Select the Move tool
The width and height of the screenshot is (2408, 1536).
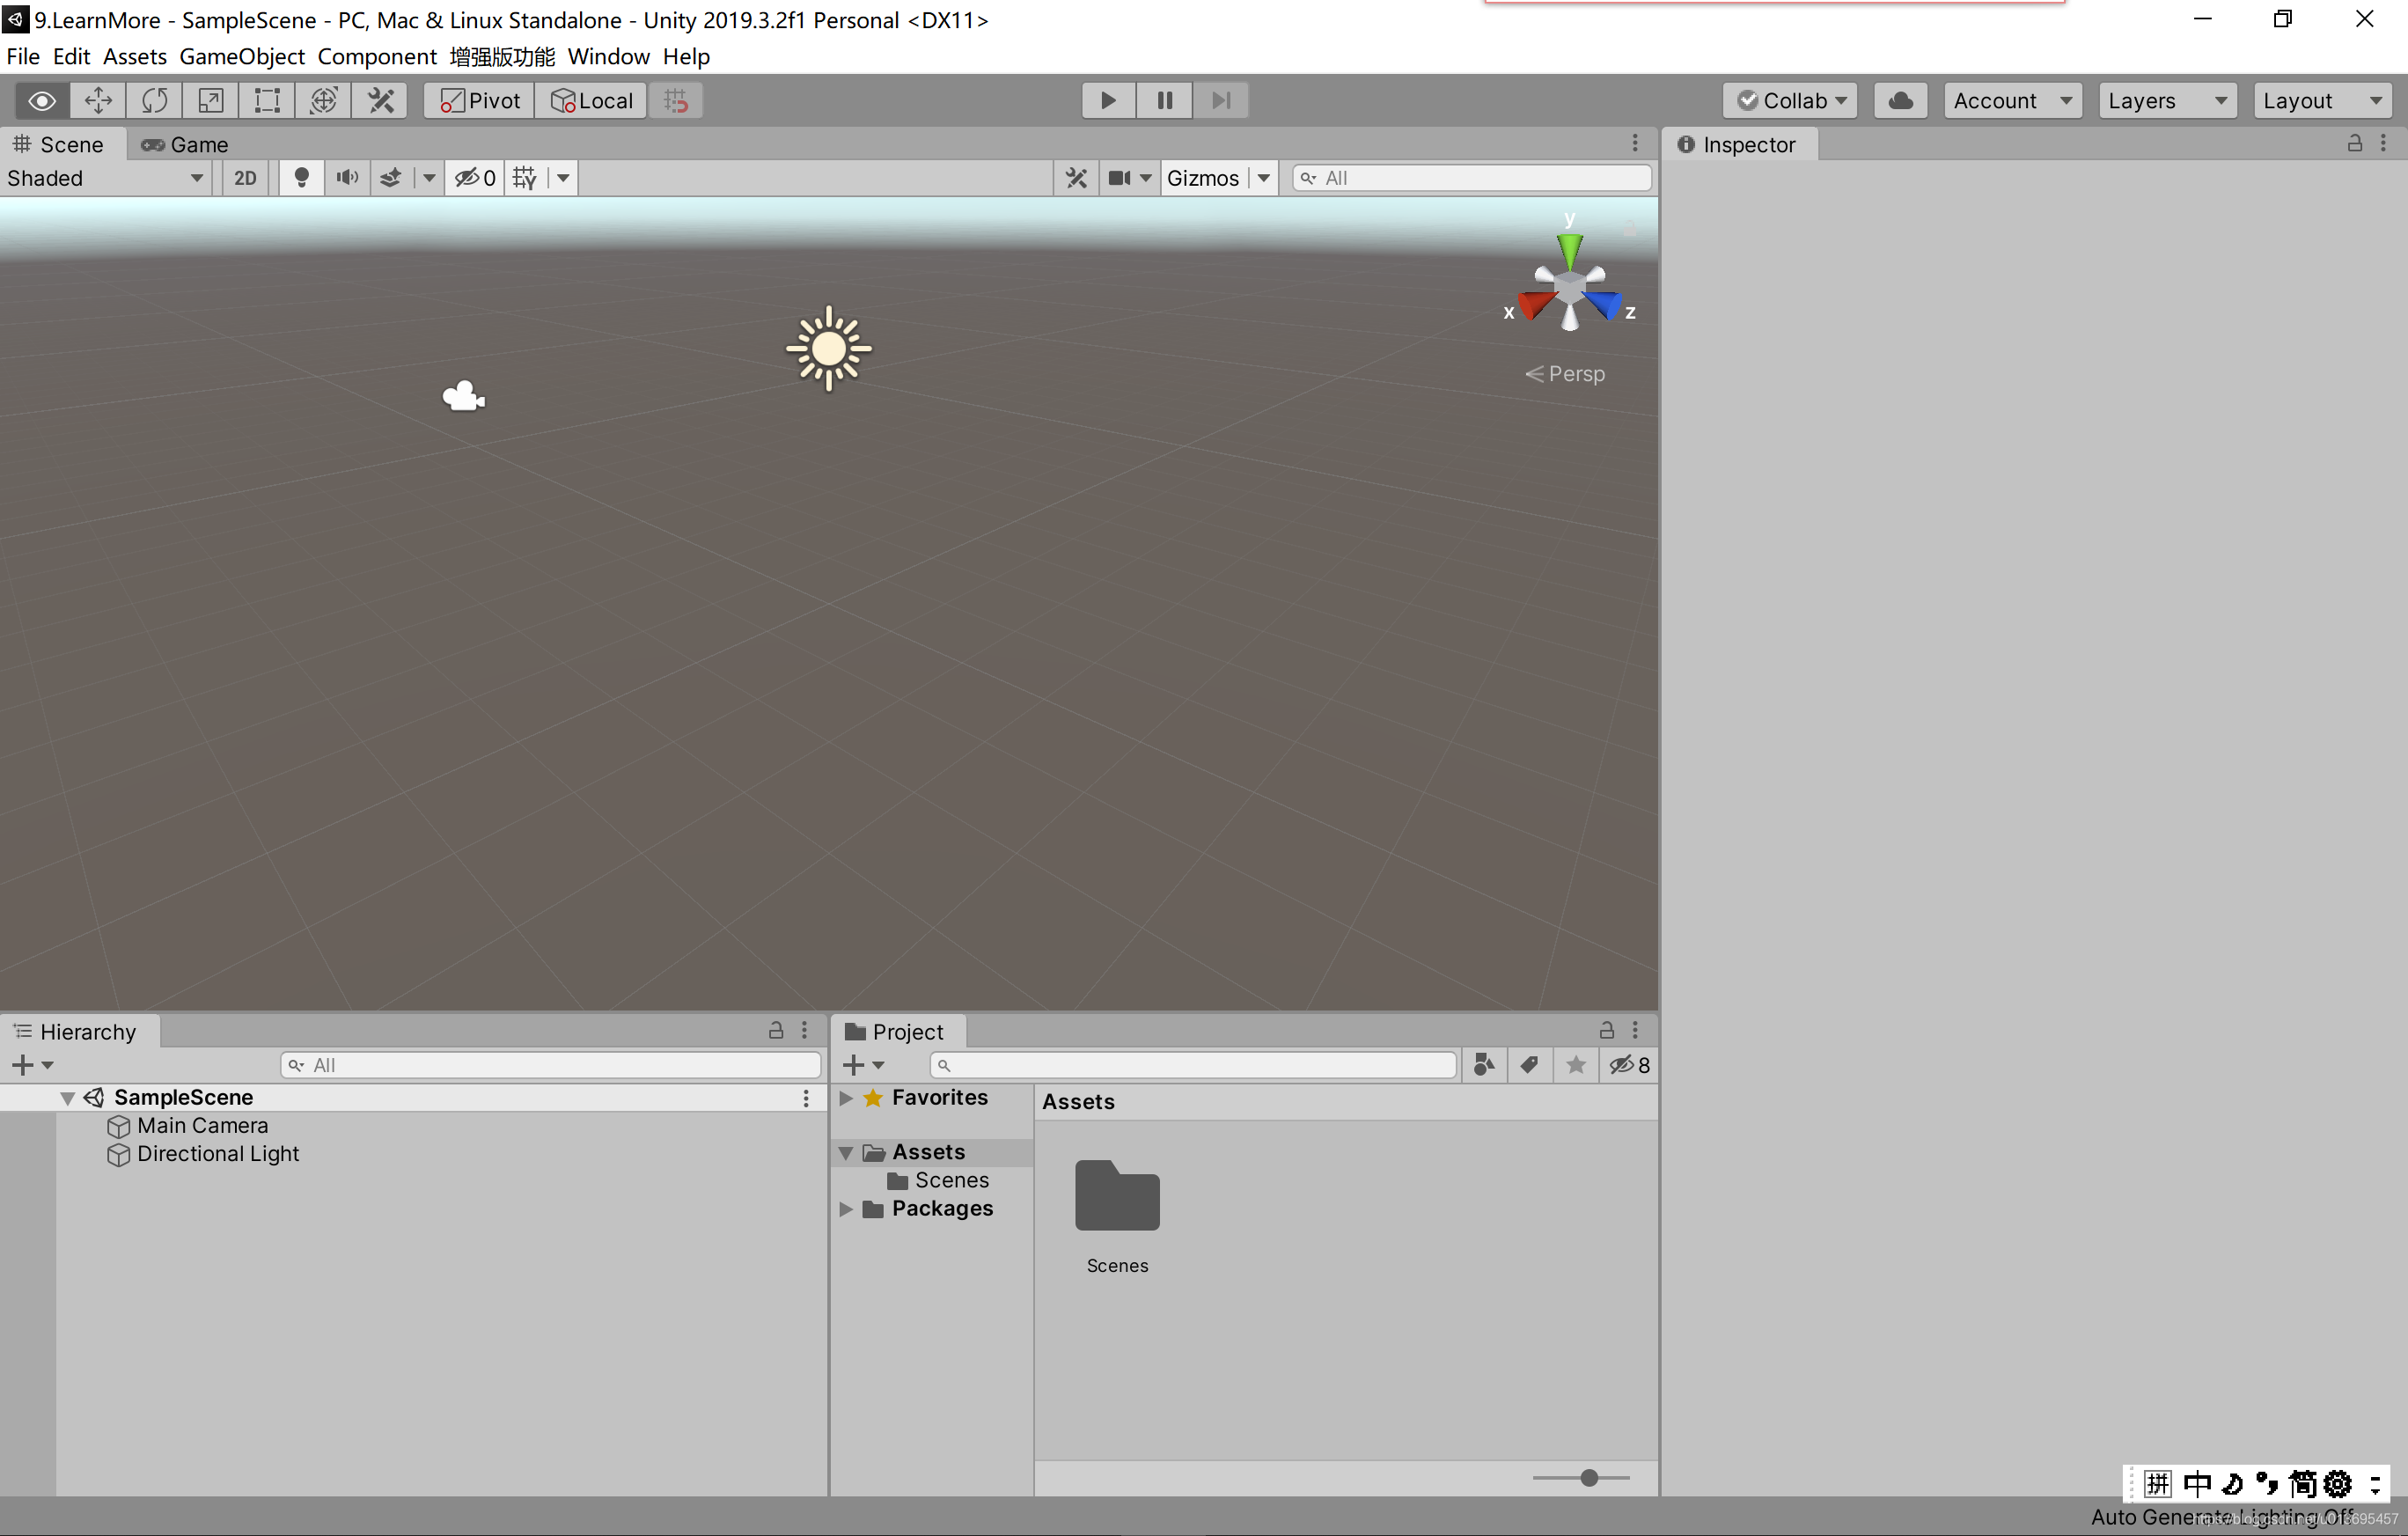(98, 100)
